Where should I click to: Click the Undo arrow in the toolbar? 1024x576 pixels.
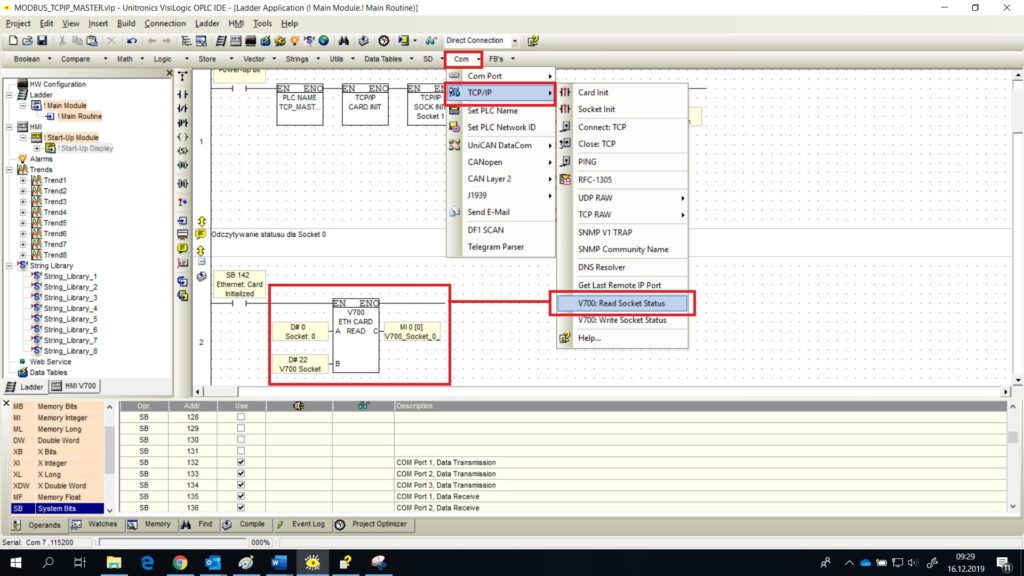[x=132, y=40]
